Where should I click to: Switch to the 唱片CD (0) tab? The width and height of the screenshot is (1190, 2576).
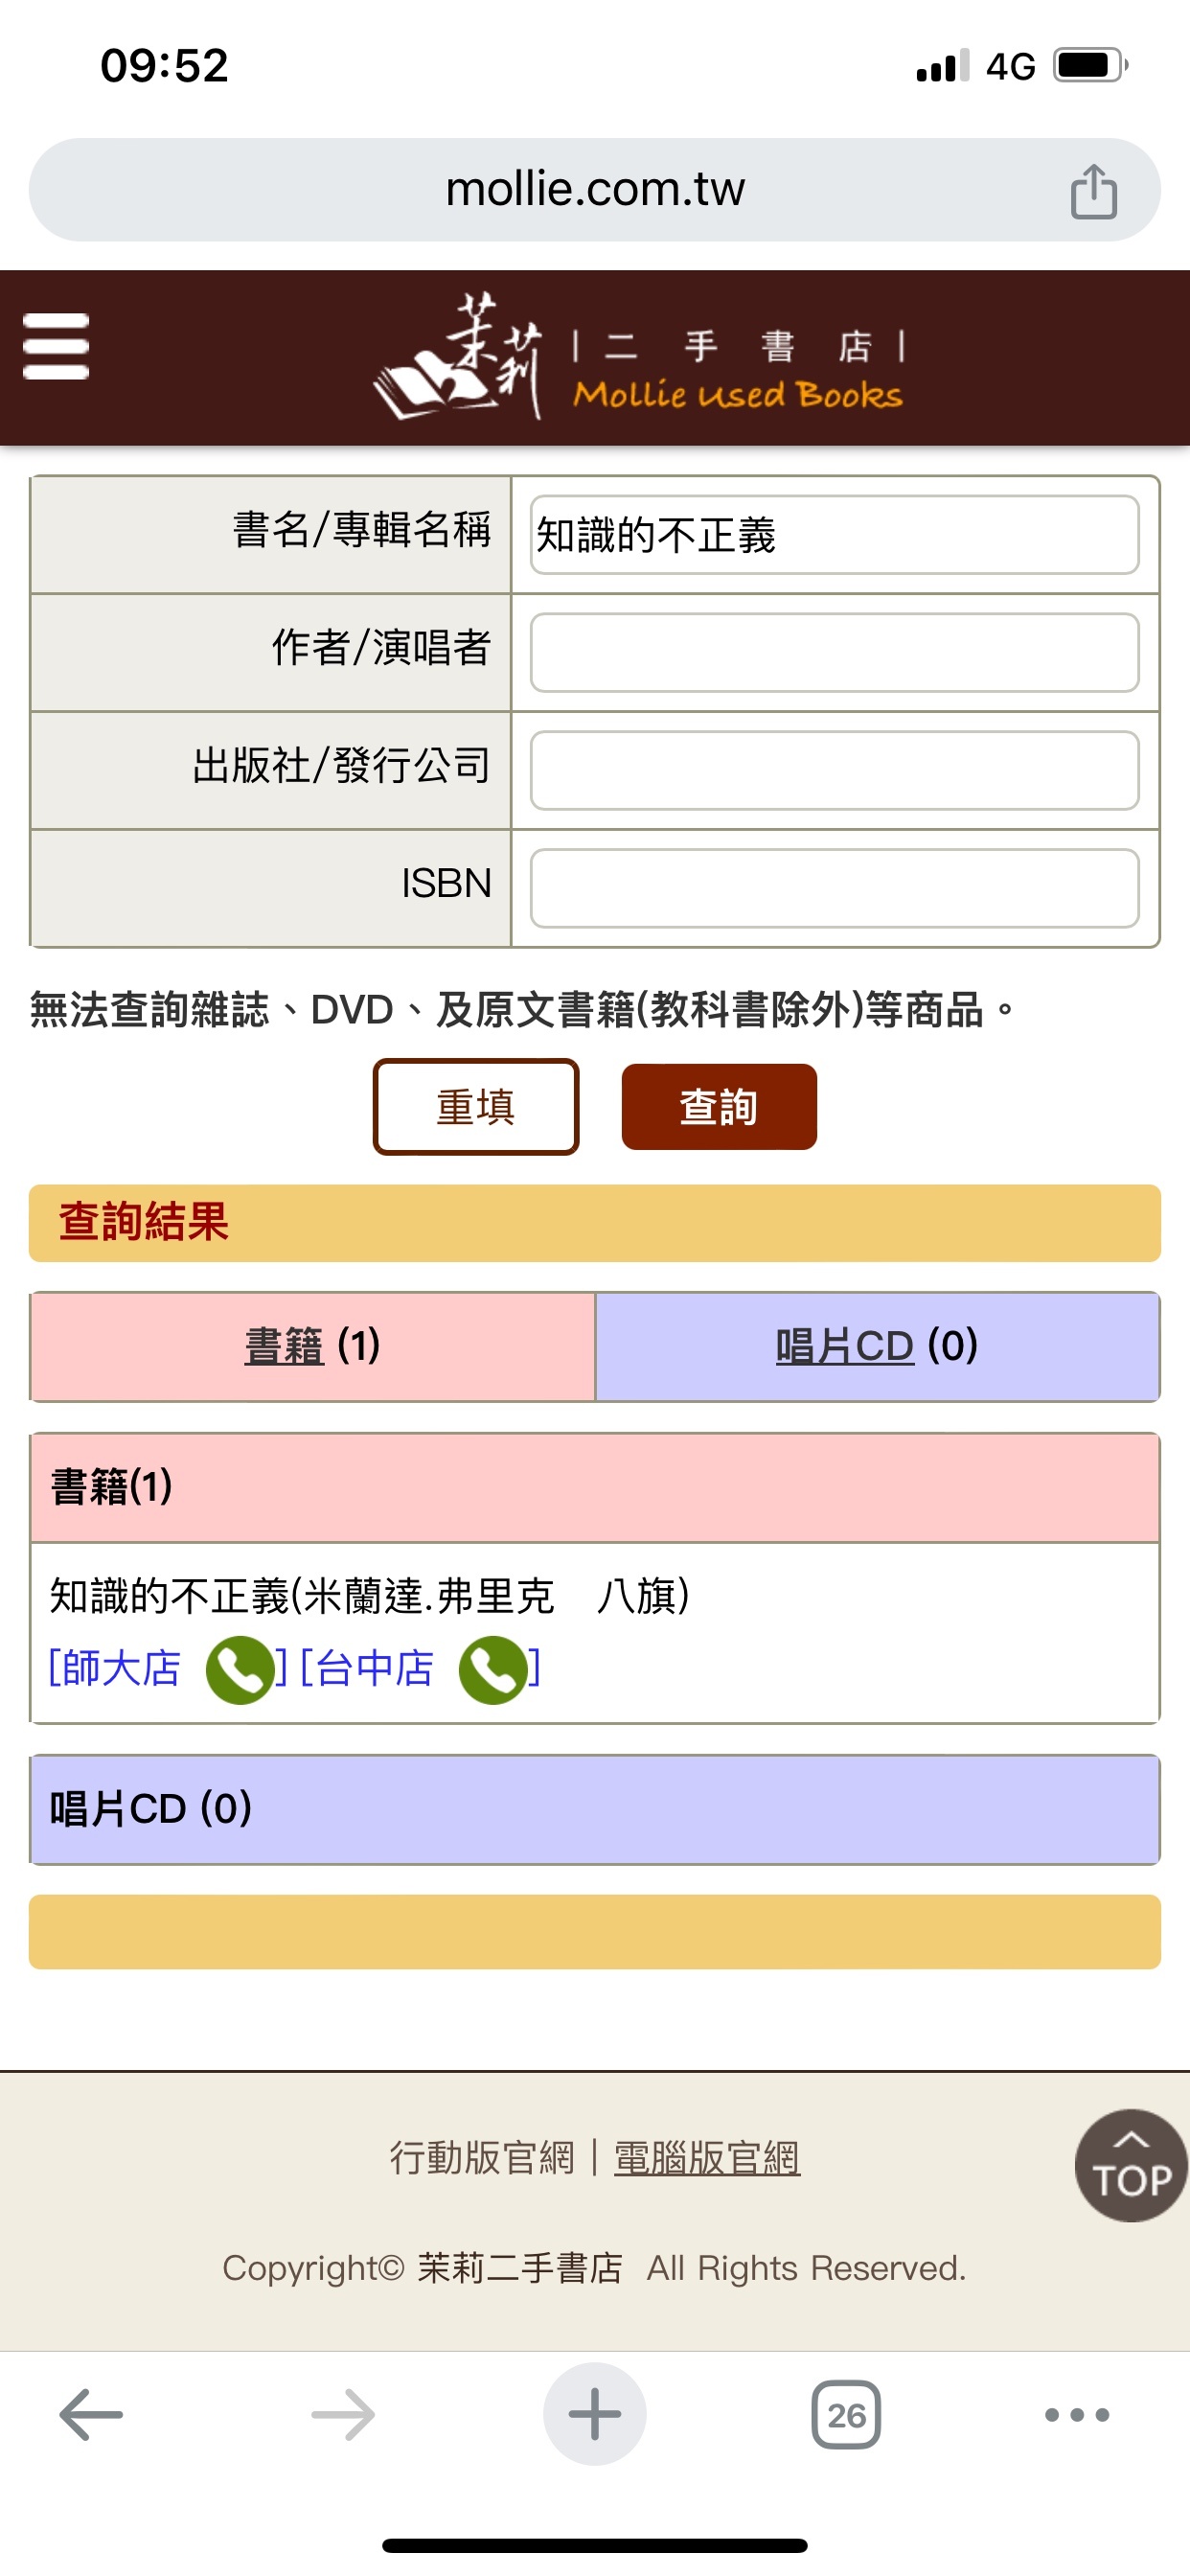tap(877, 1346)
